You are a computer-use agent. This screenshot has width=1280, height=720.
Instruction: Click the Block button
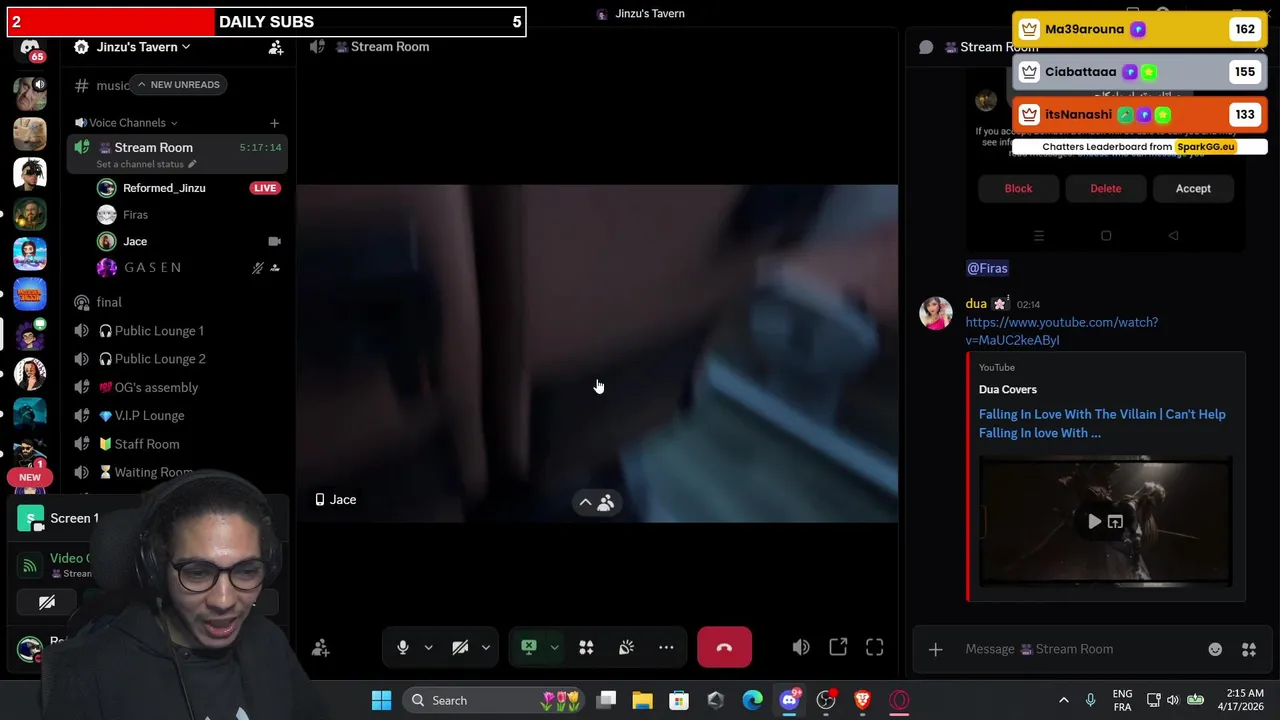[x=1018, y=188]
